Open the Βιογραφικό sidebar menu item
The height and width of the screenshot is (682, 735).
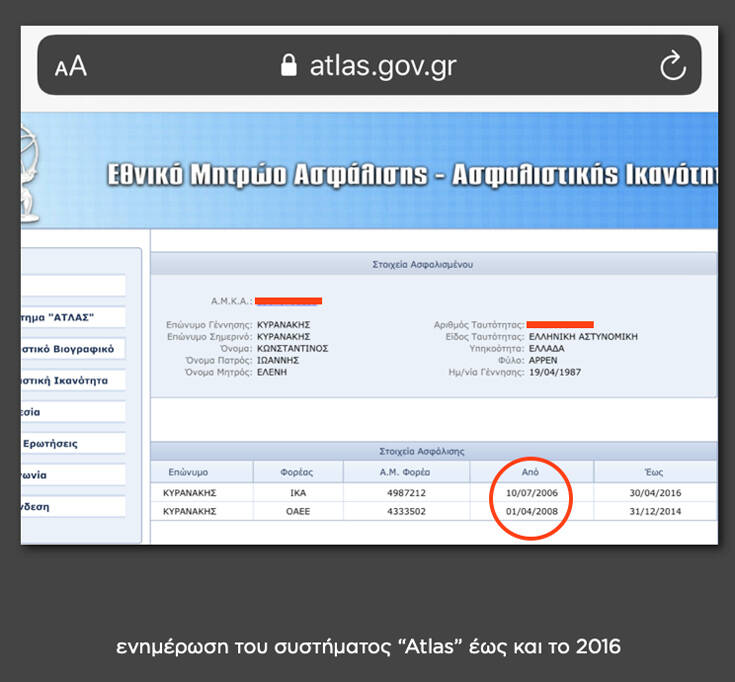tap(72, 349)
